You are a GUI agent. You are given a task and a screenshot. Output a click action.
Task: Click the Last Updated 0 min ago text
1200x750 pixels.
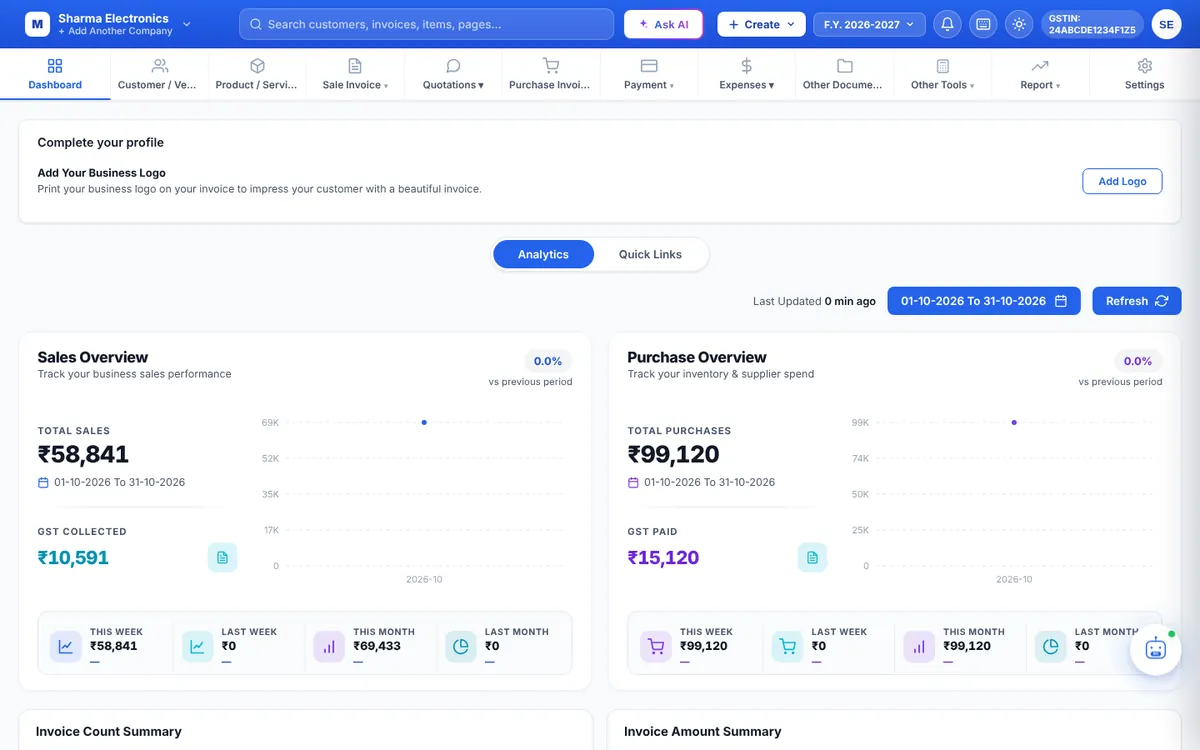[x=814, y=301]
